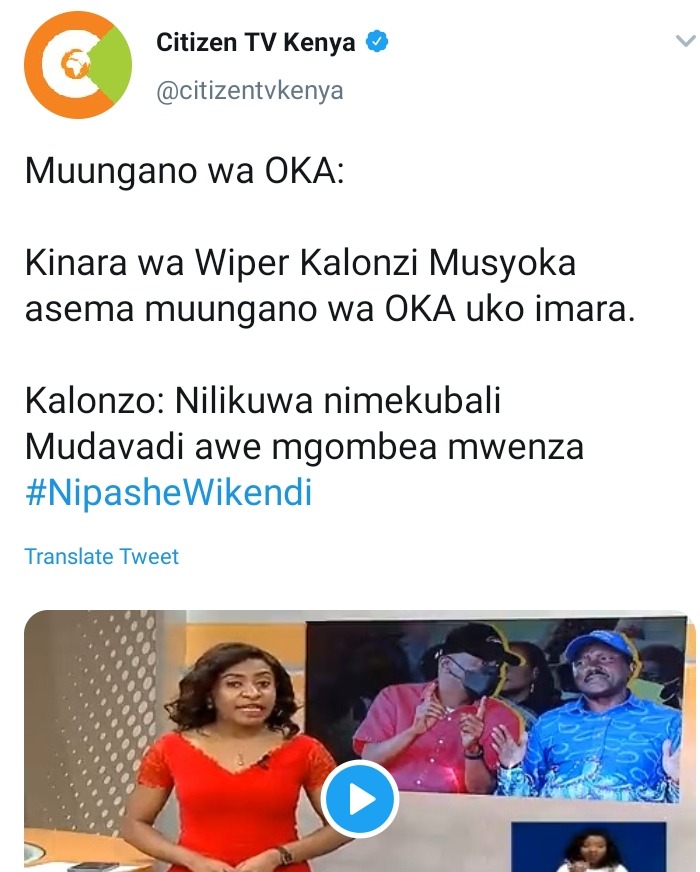This screenshot has width=700, height=872.
Task: Click the sign language interpreter inset
Action: pyautogui.click(x=588, y=847)
